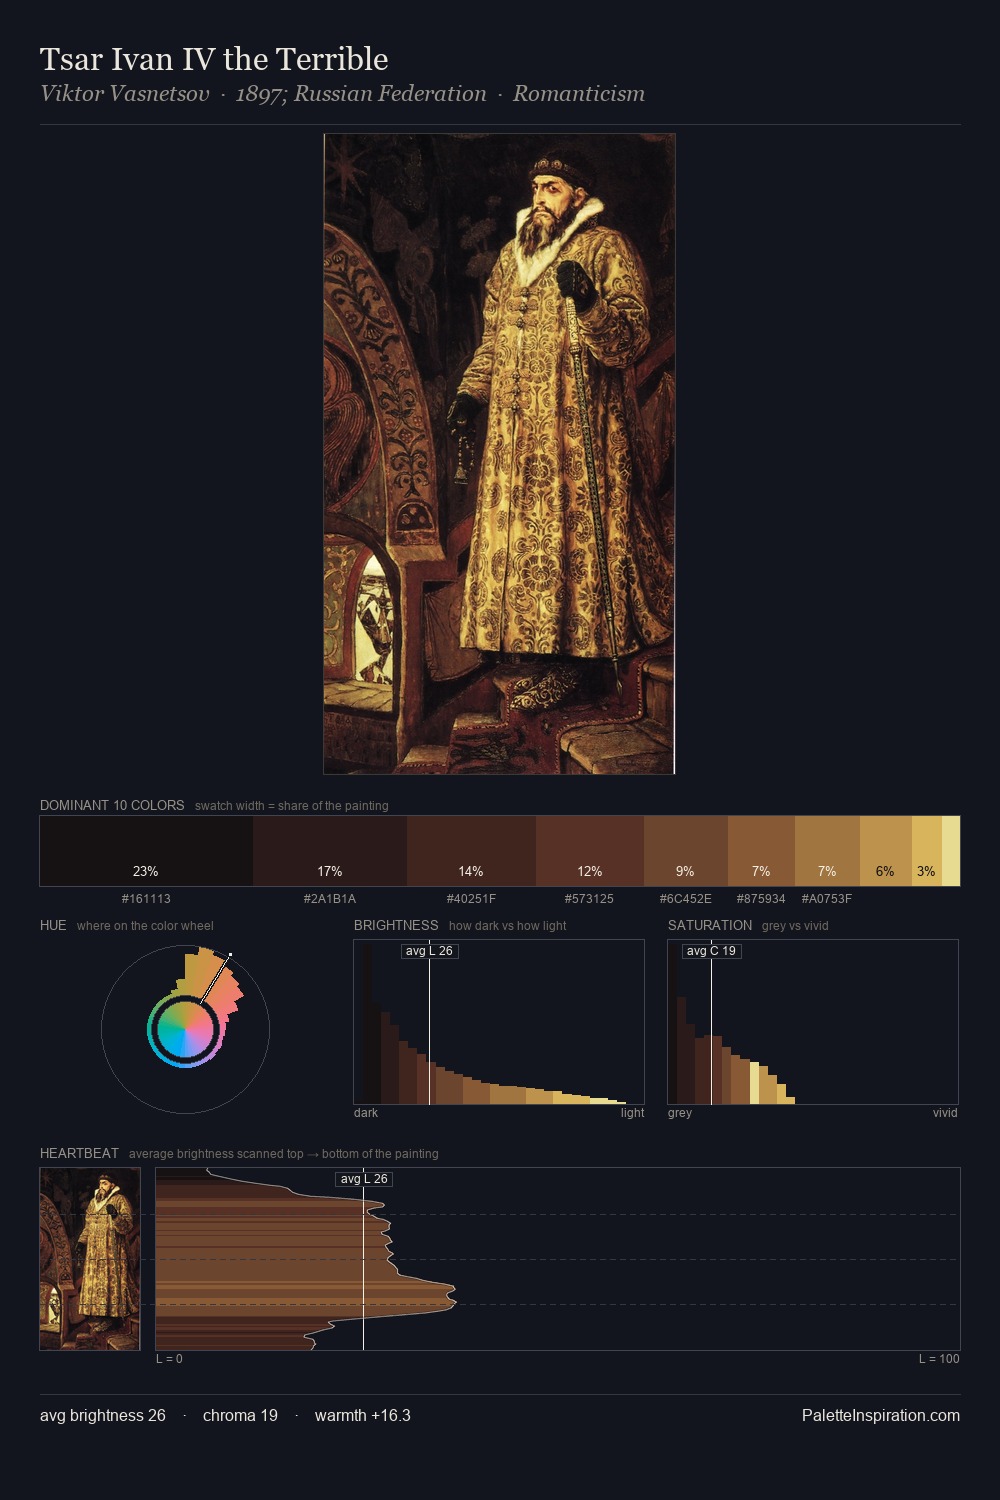The image size is (1000, 1500).
Task: Click the title "Tsar Ivan IV the Terrible"
Action: pyautogui.click(x=214, y=59)
